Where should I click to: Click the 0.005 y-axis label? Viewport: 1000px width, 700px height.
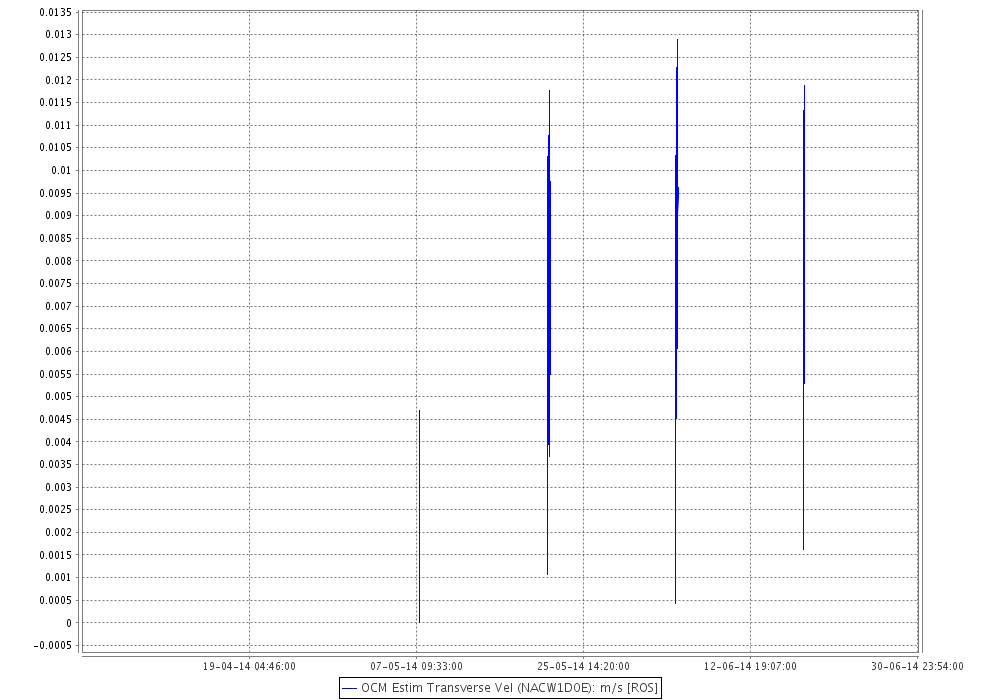coord(58,397)
